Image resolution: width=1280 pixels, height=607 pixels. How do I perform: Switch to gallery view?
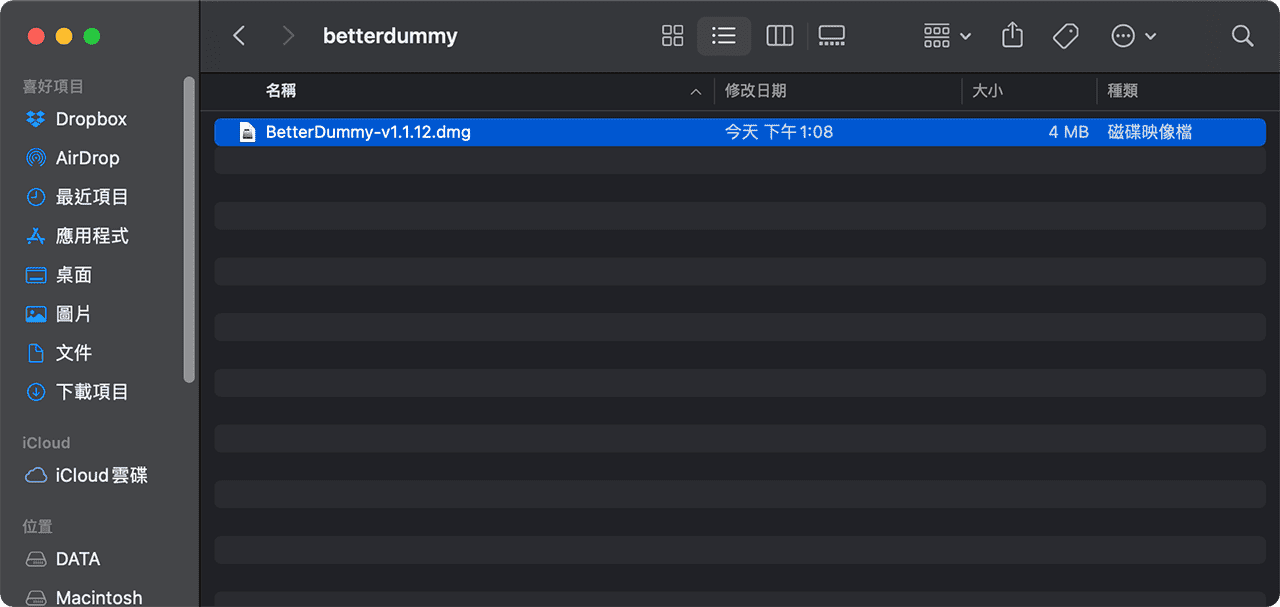(831, 35)
